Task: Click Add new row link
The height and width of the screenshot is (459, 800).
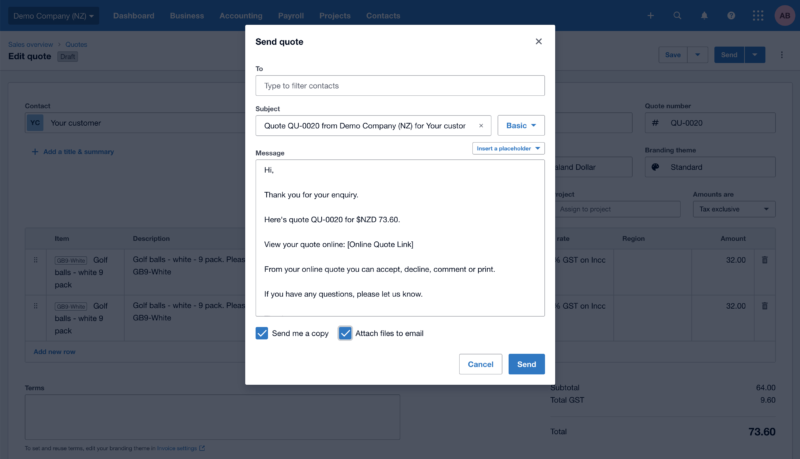Action: pyautogui.click(x=55, y=352)
